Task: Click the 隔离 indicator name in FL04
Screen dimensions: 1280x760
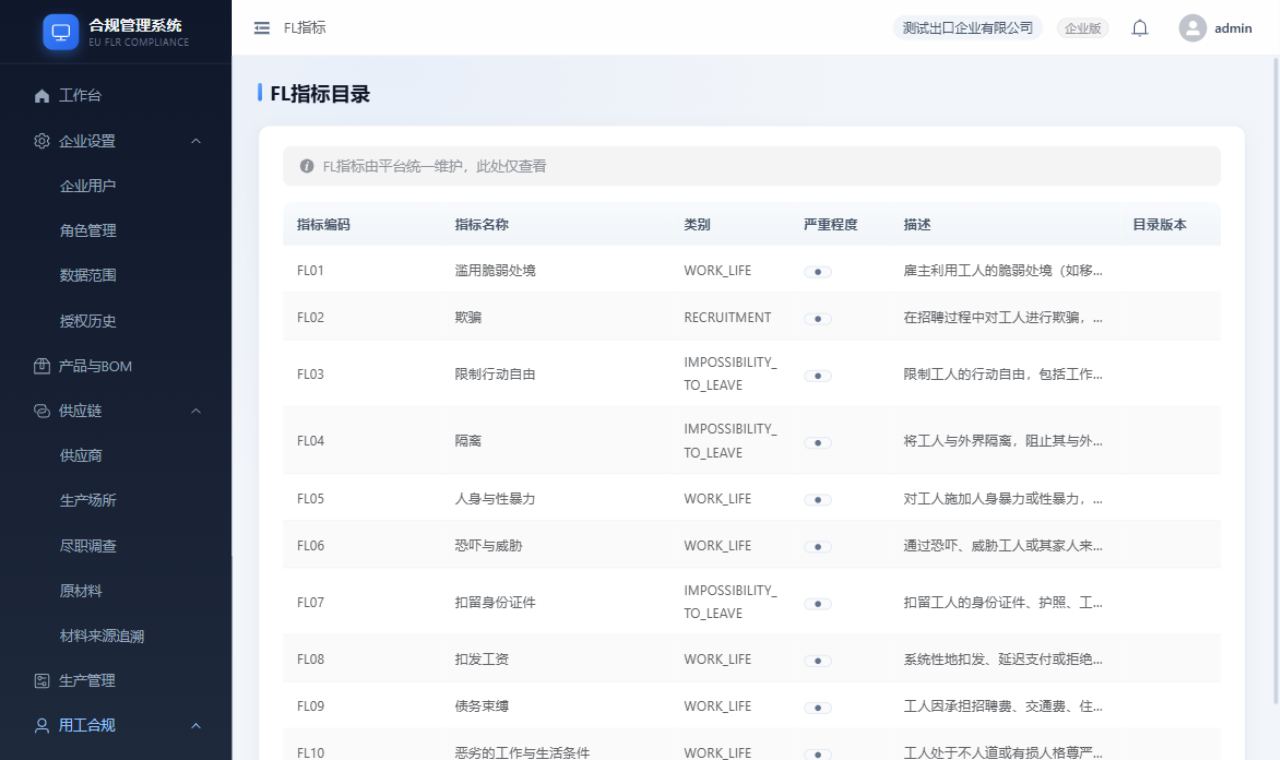Action: tap(468, 441)
